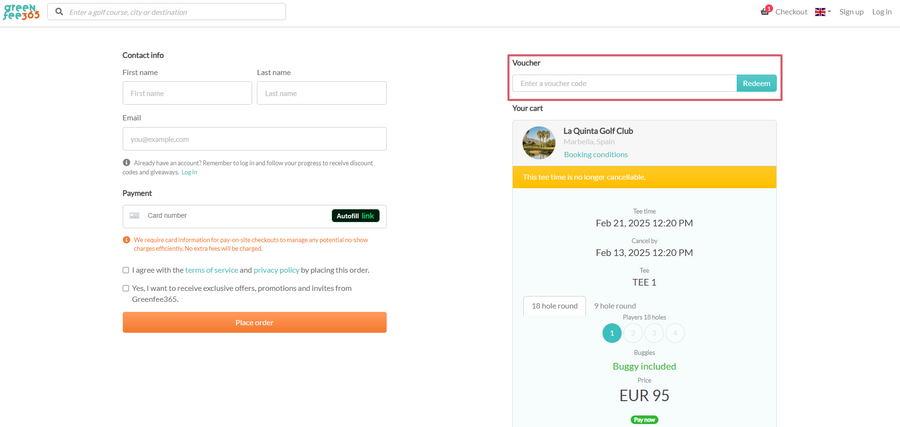Click the Greenfee365 logo
This screenshot has width=900, height=427.
point(21,12)
